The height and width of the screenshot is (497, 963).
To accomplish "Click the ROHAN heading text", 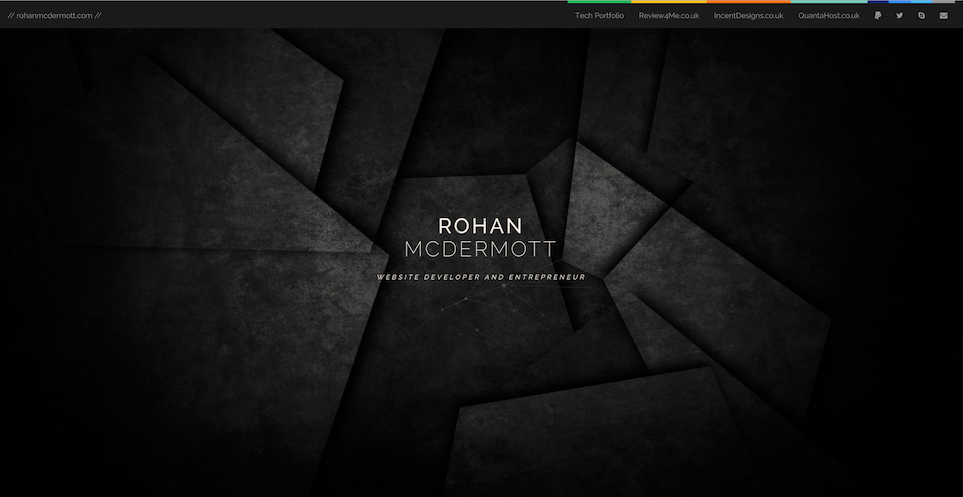I will (480, 226).
